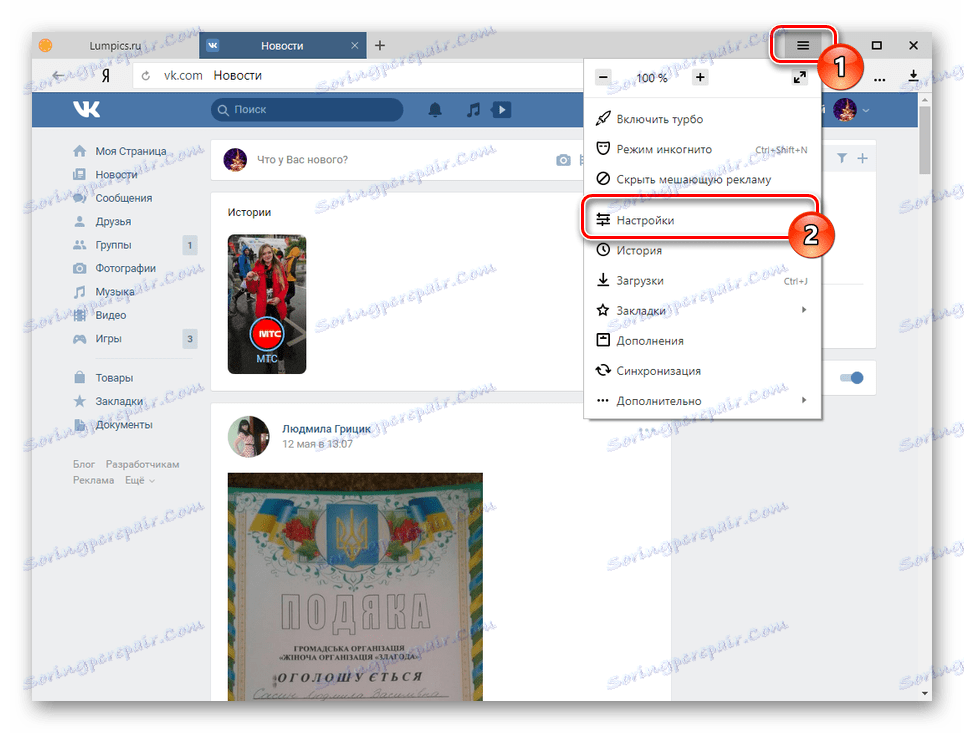
Task: Open Режим инкогнито from menu
Action: tap(702, 149)
